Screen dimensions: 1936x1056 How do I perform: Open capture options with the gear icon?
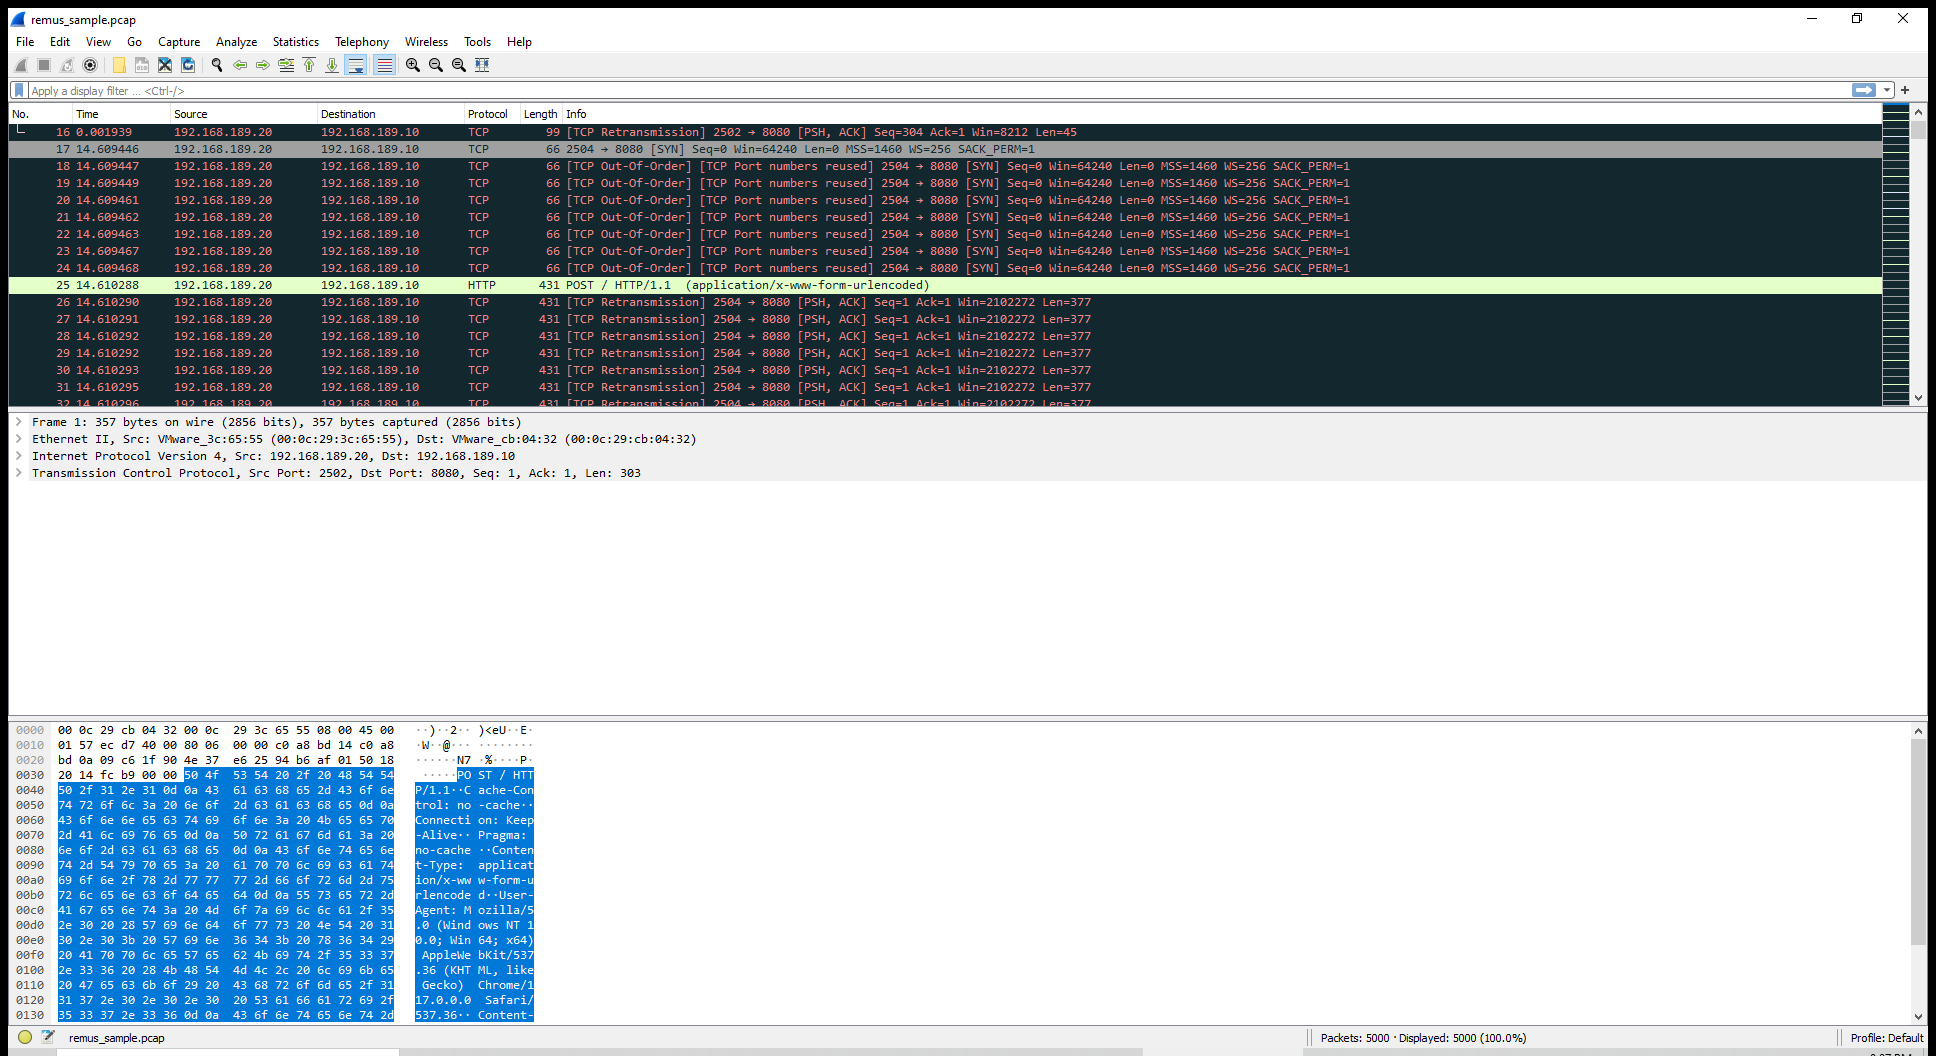tap(90, 65)
